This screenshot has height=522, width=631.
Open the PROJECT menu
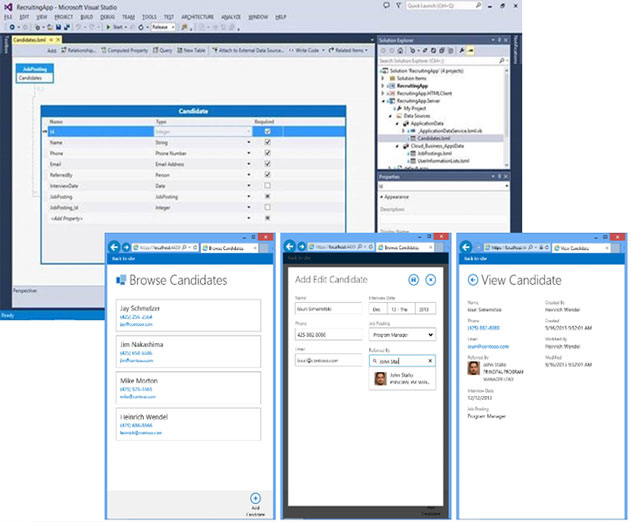(x=64, y=17)
